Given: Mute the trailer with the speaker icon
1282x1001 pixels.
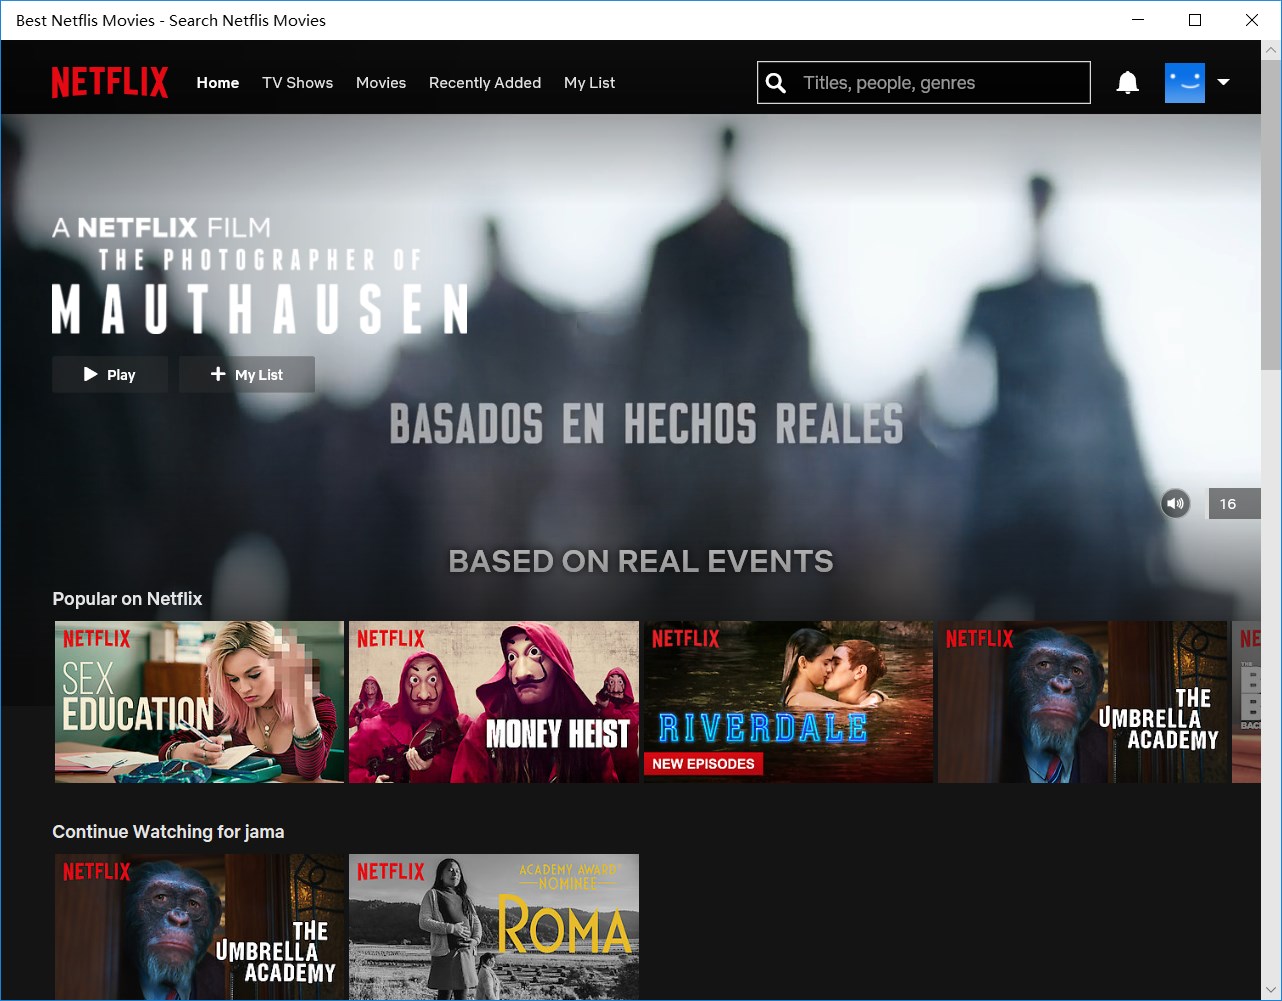Looking at the screenshot, I should coord(1175,503).
